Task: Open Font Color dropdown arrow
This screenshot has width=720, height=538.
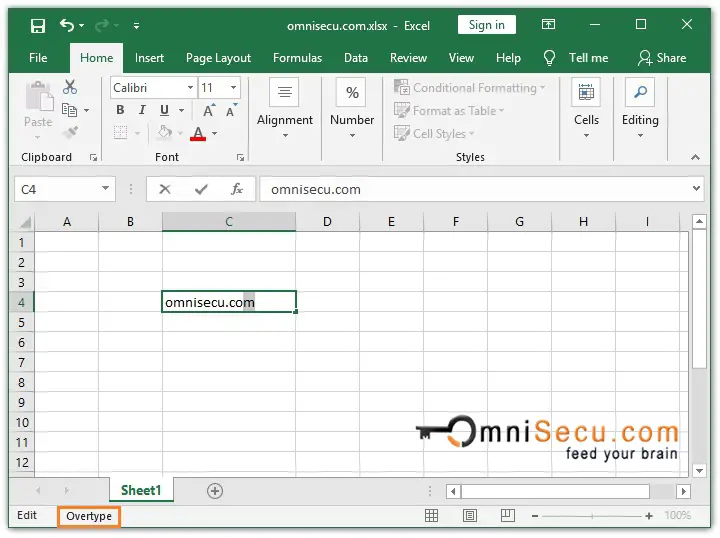Action: point(214,134)
